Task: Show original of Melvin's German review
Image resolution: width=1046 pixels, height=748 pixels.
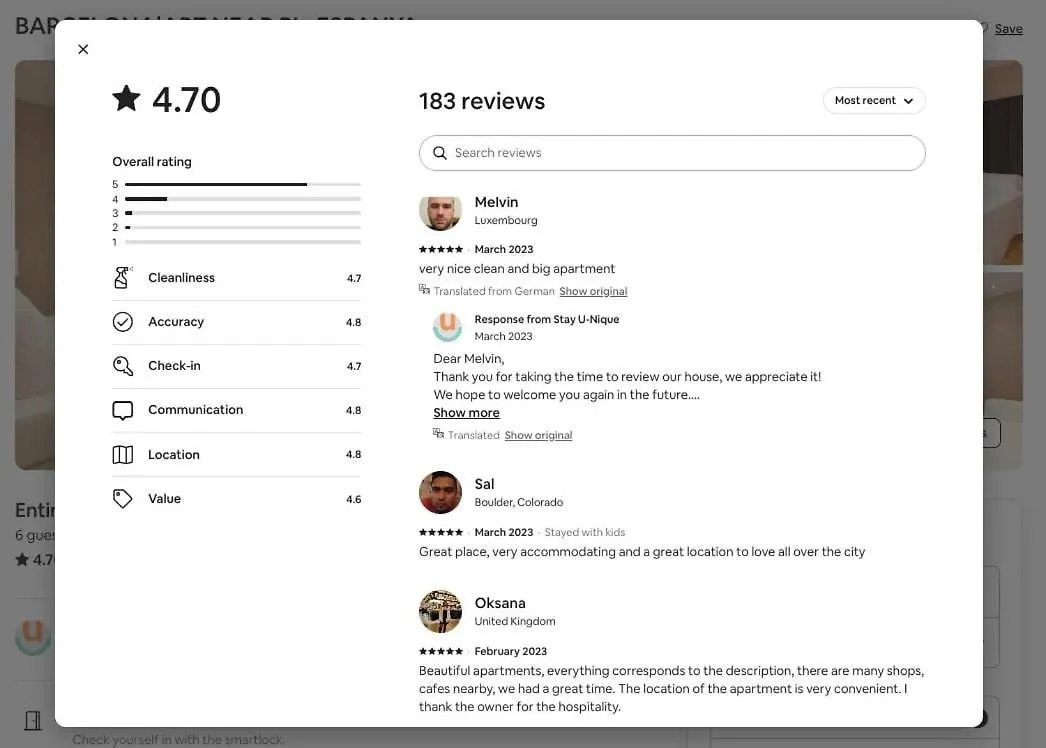Action: (593, 291)
